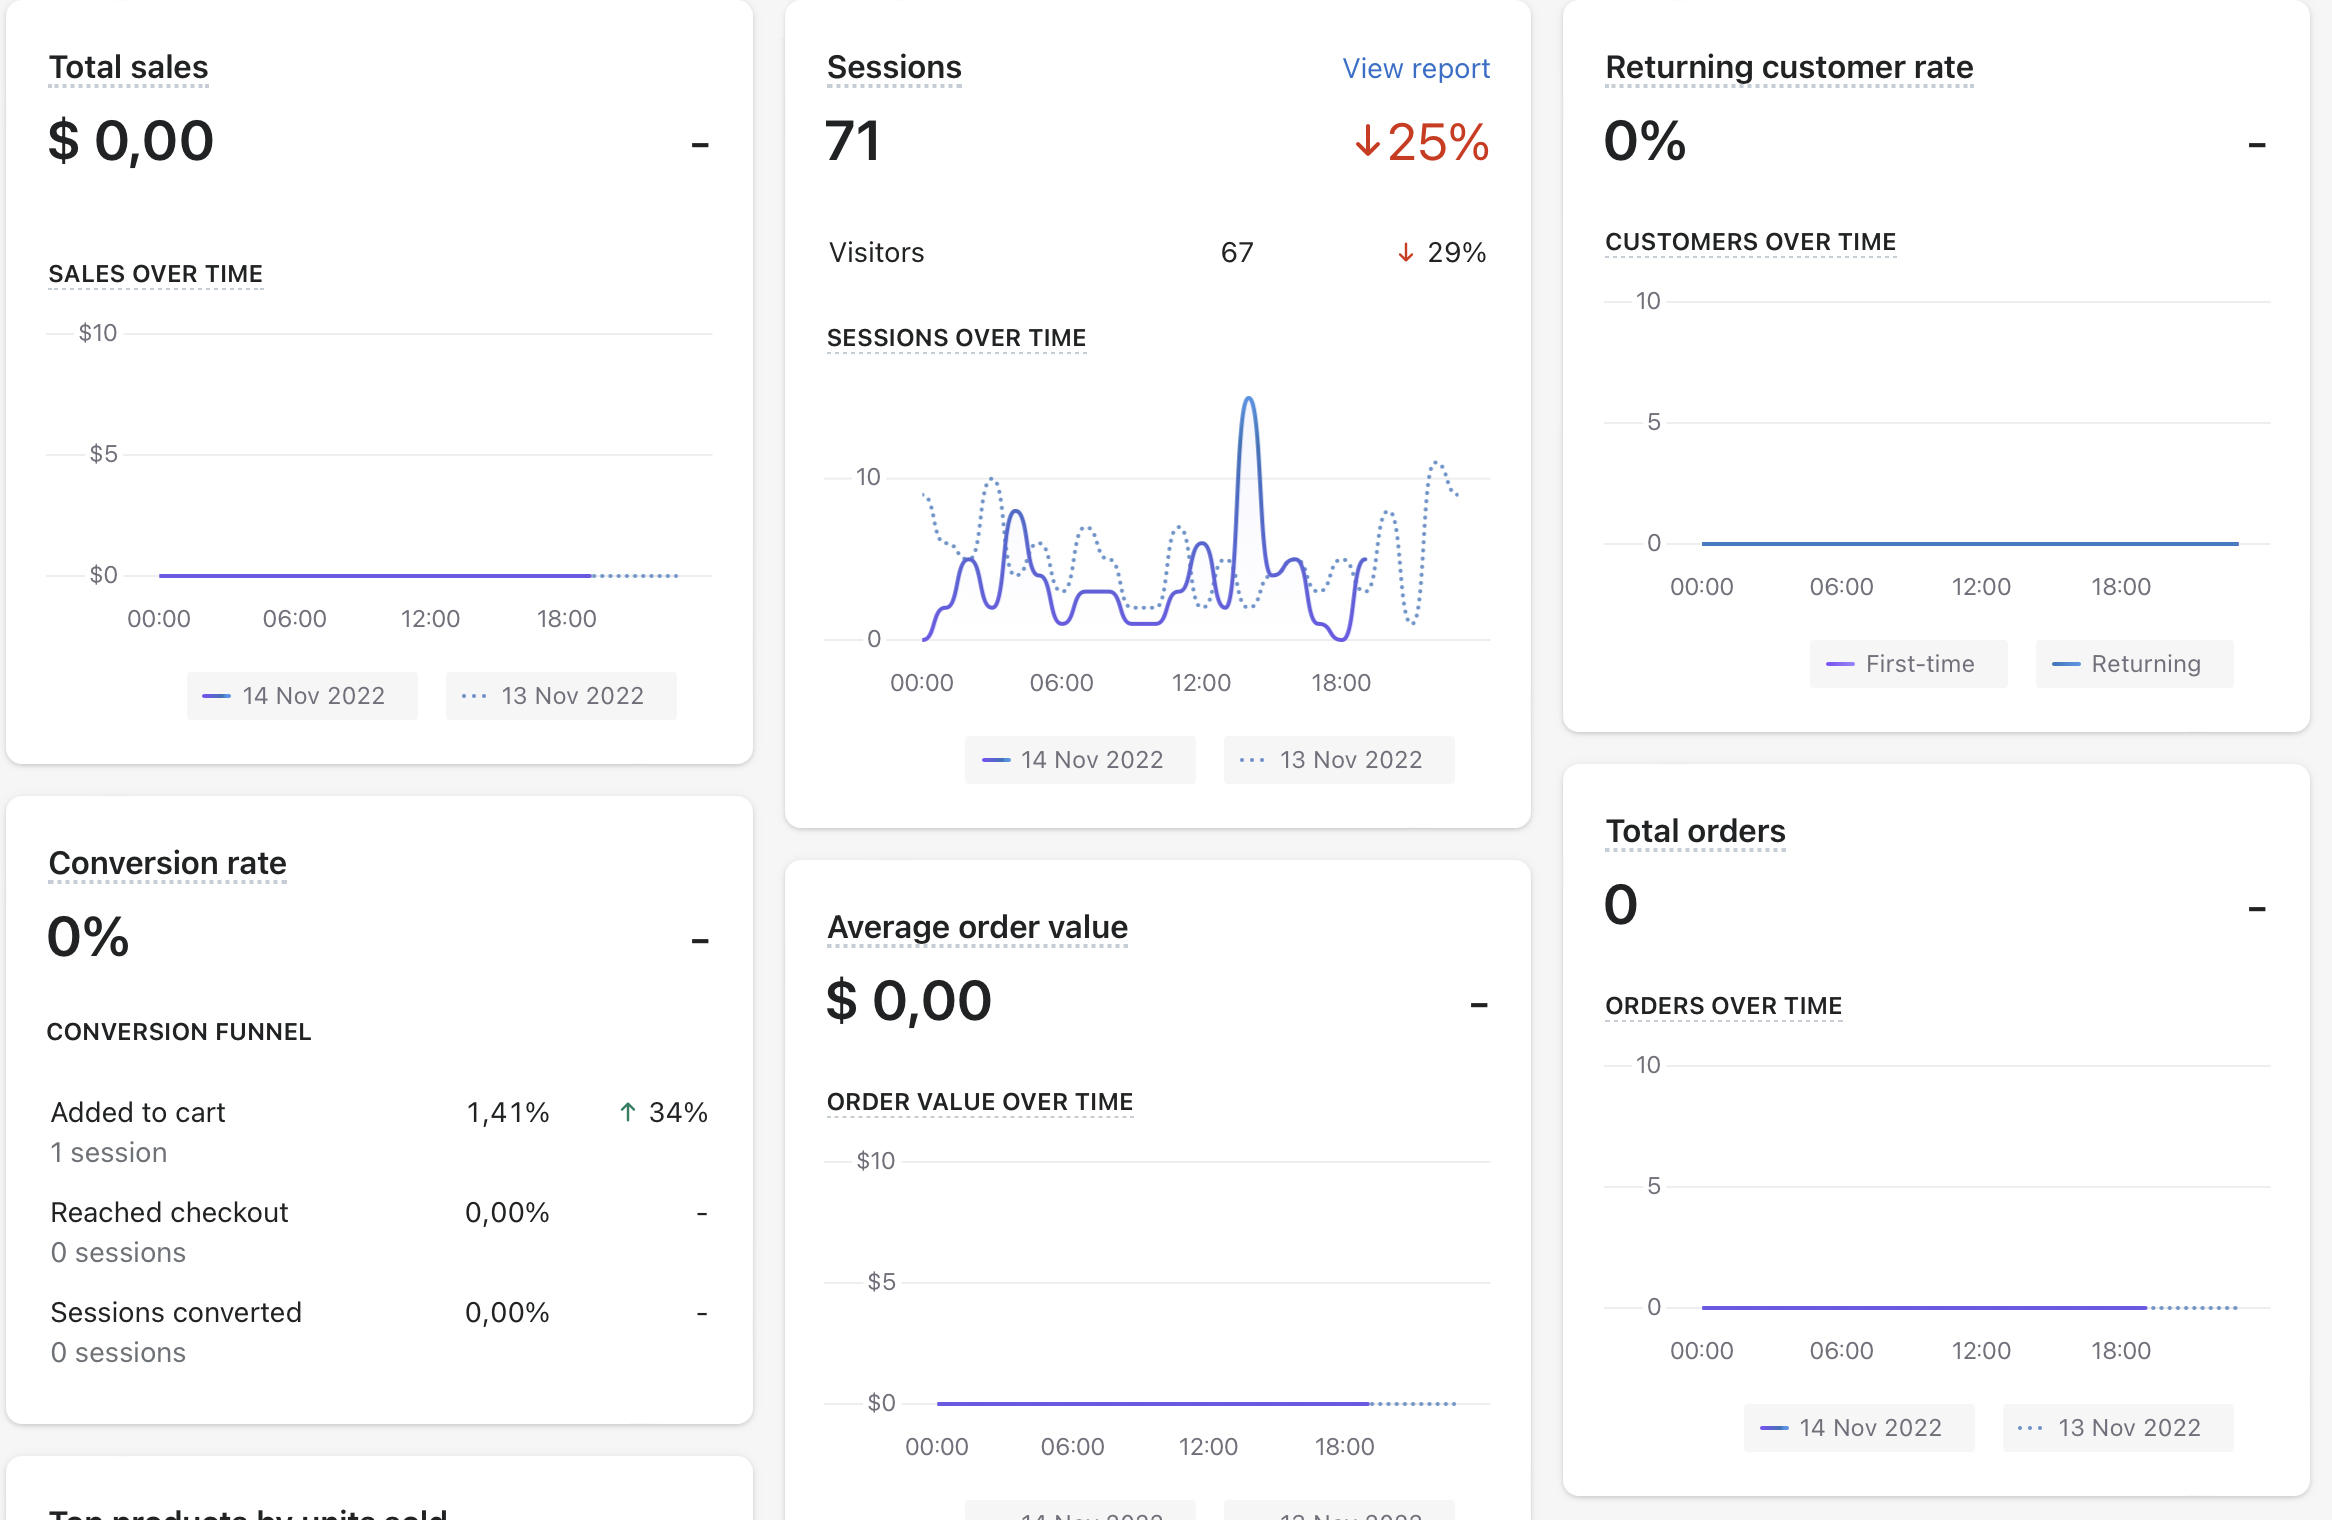The width and height of the screenshot is (2332, 1520).
Task: Click the Conversion rate heading
Action: point(167,863)
